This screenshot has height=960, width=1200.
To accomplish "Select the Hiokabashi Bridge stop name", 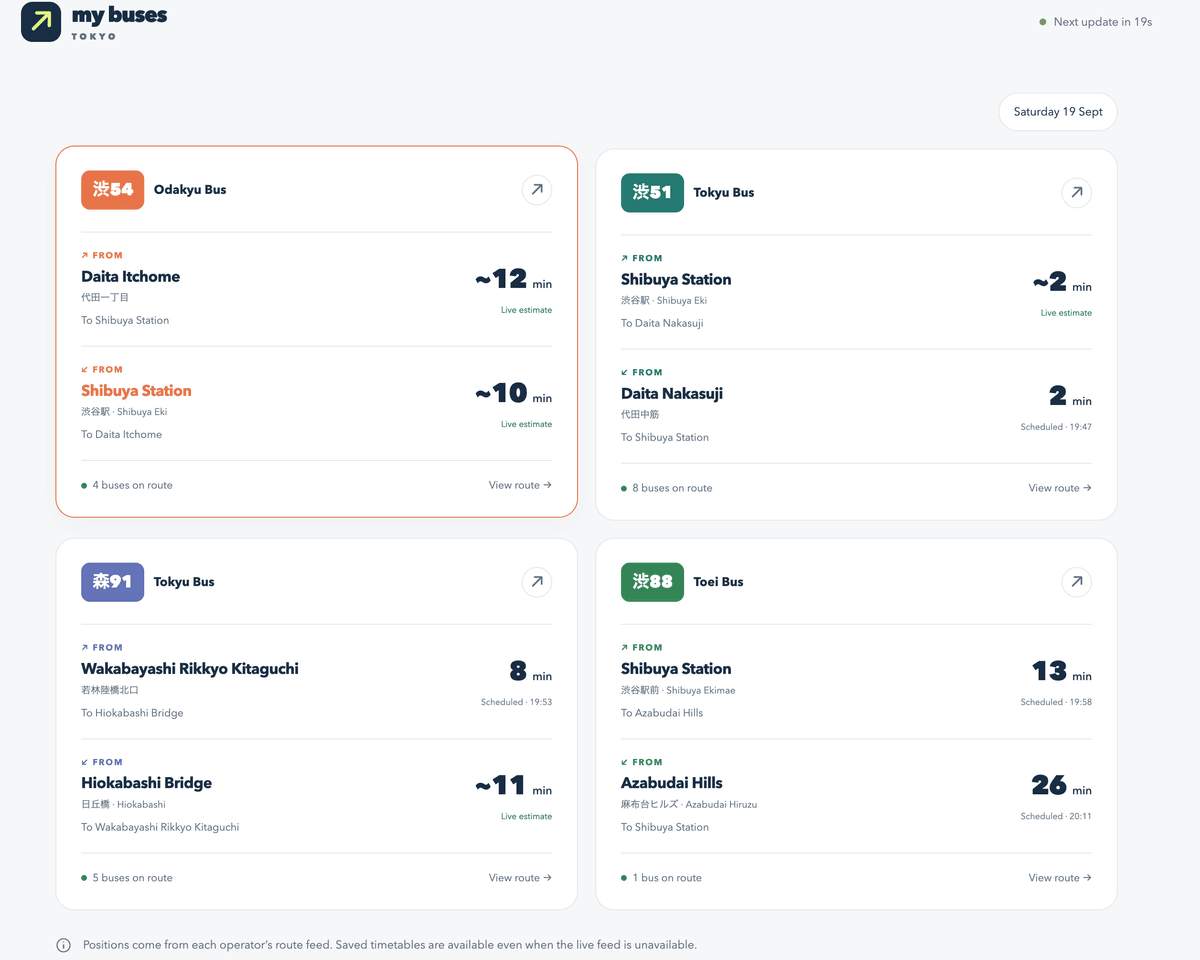I will click(x=147, y=783).
